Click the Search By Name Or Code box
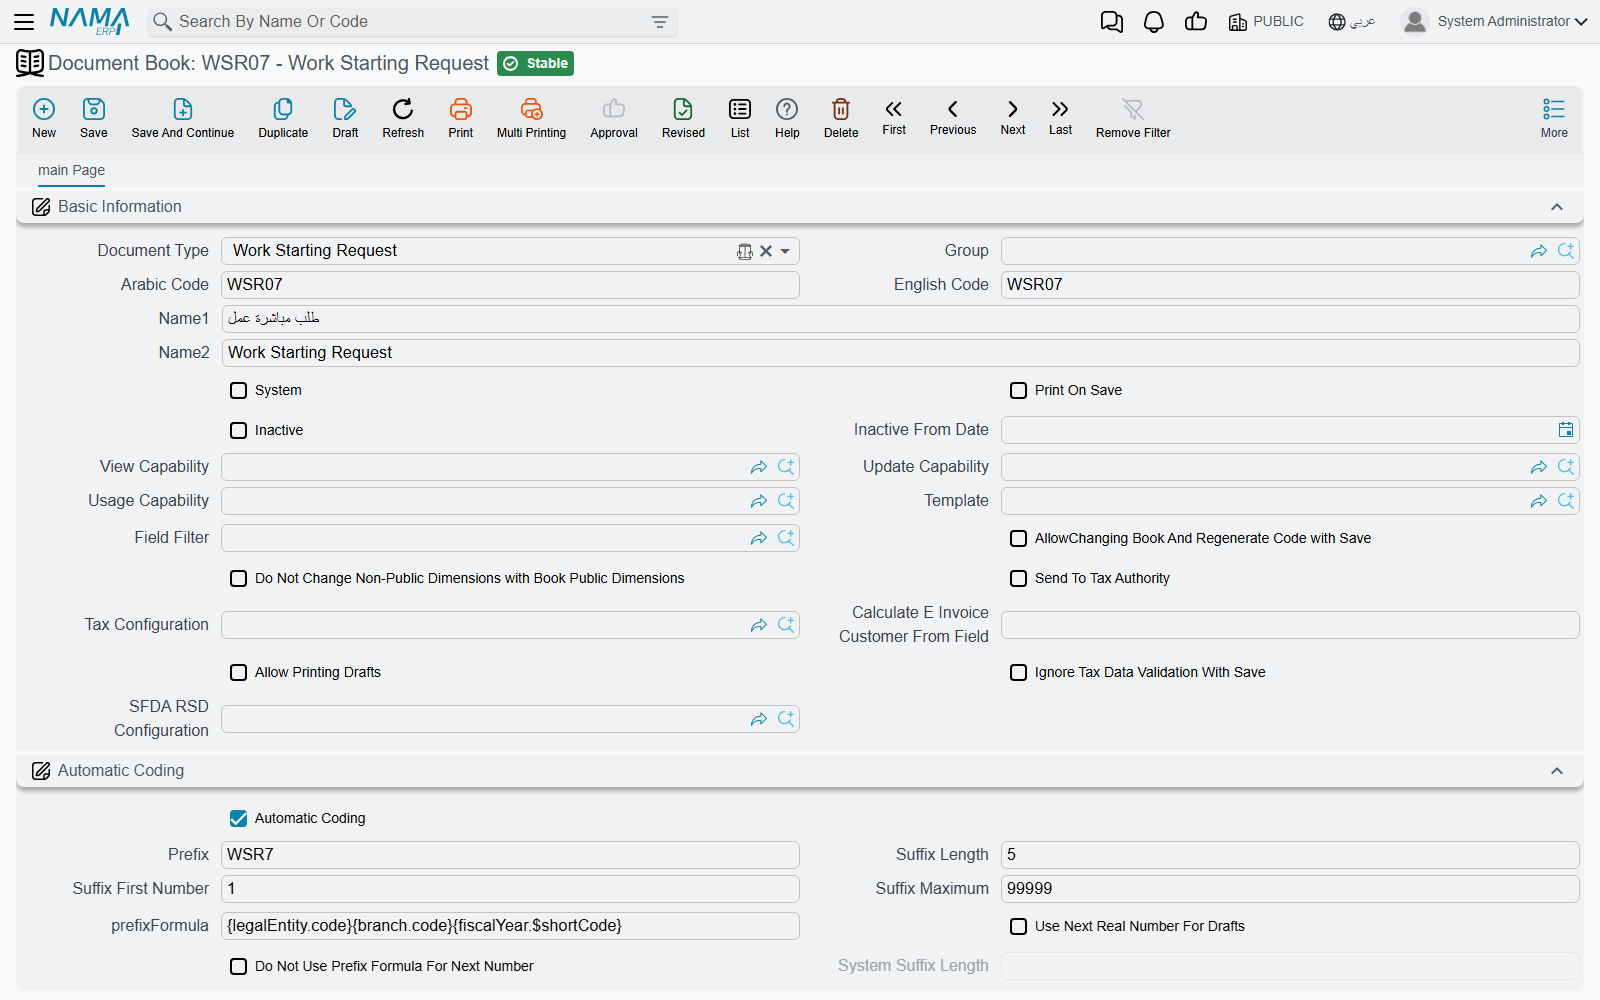This screenshot has width=1600, height=1000. tap(412, 22)
